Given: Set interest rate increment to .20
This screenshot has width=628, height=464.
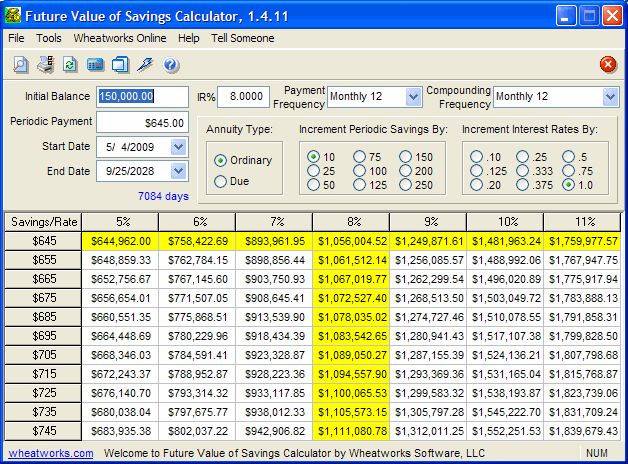Looking at the screenshot, I should pyautogui.click(x=476, y=185).
